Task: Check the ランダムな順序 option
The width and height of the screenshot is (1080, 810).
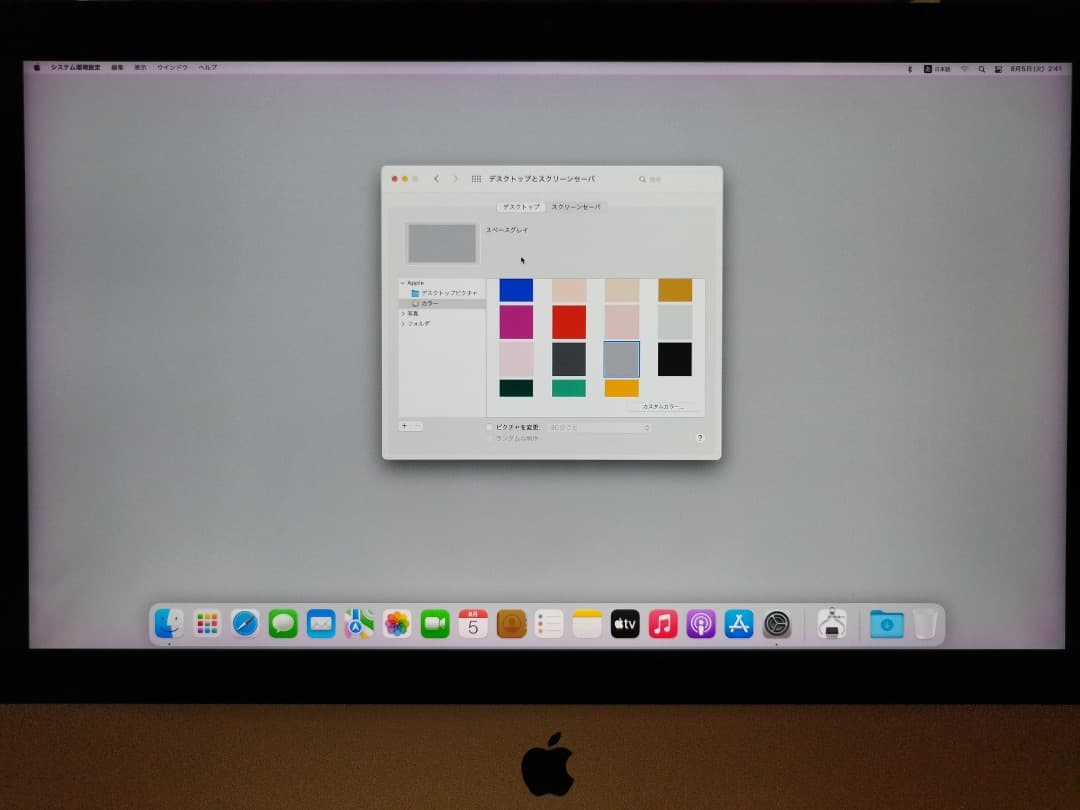Action: 490,437
